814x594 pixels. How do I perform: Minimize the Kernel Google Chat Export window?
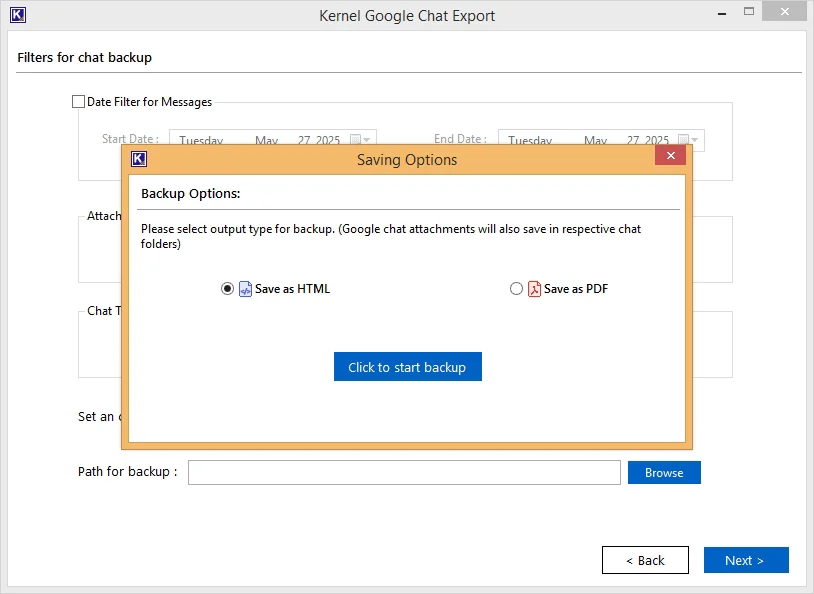pos(722,14)
